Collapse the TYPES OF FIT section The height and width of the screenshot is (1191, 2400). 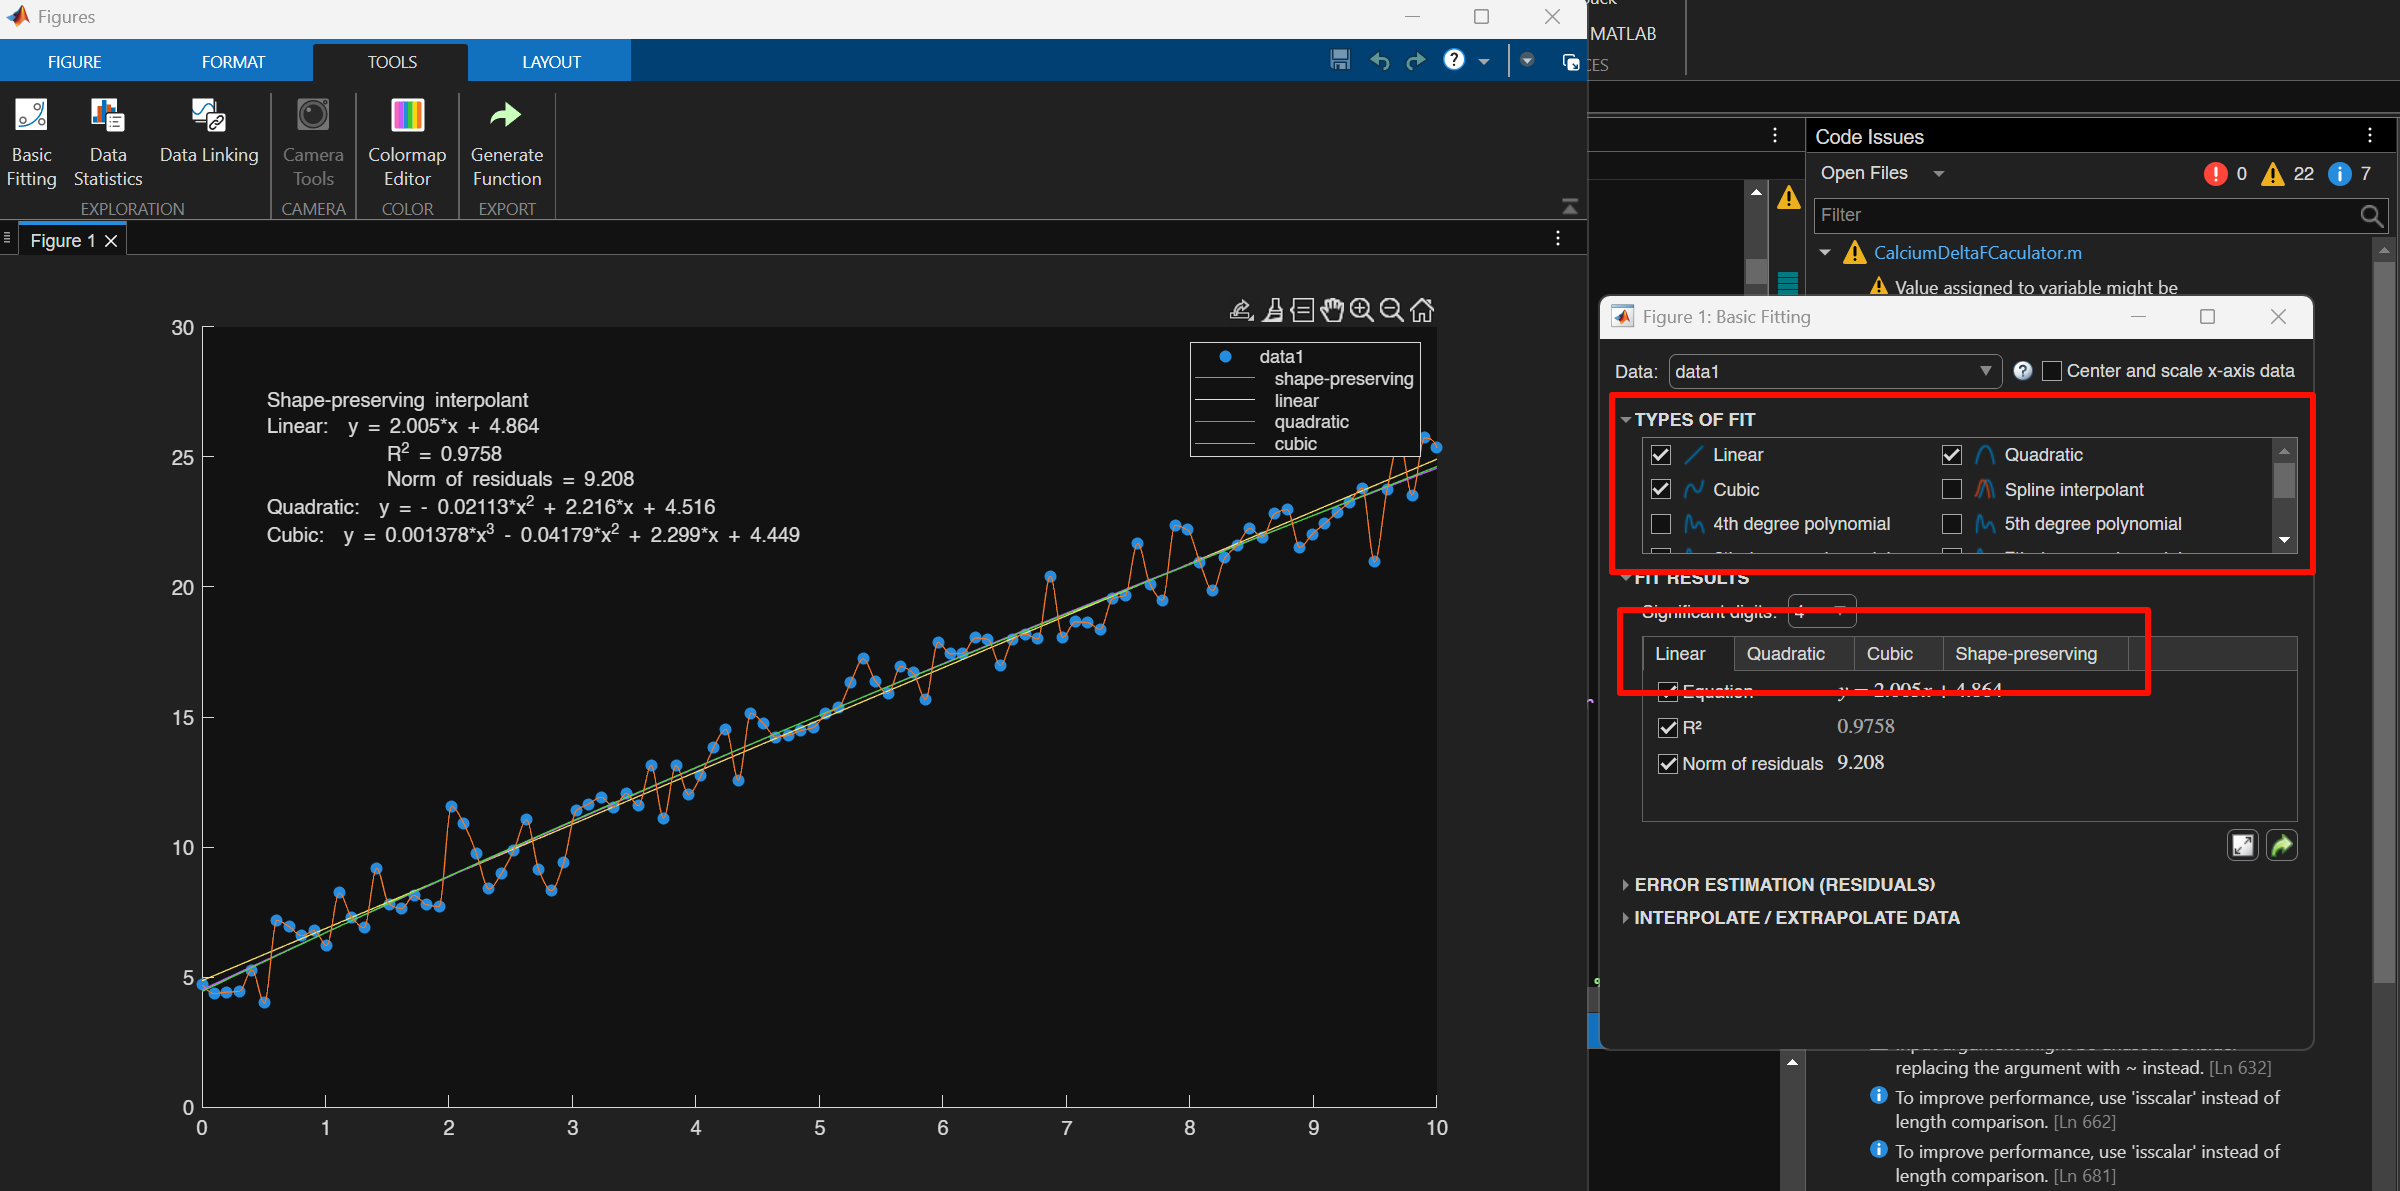pyautogui.click(x=1626, y=420)
